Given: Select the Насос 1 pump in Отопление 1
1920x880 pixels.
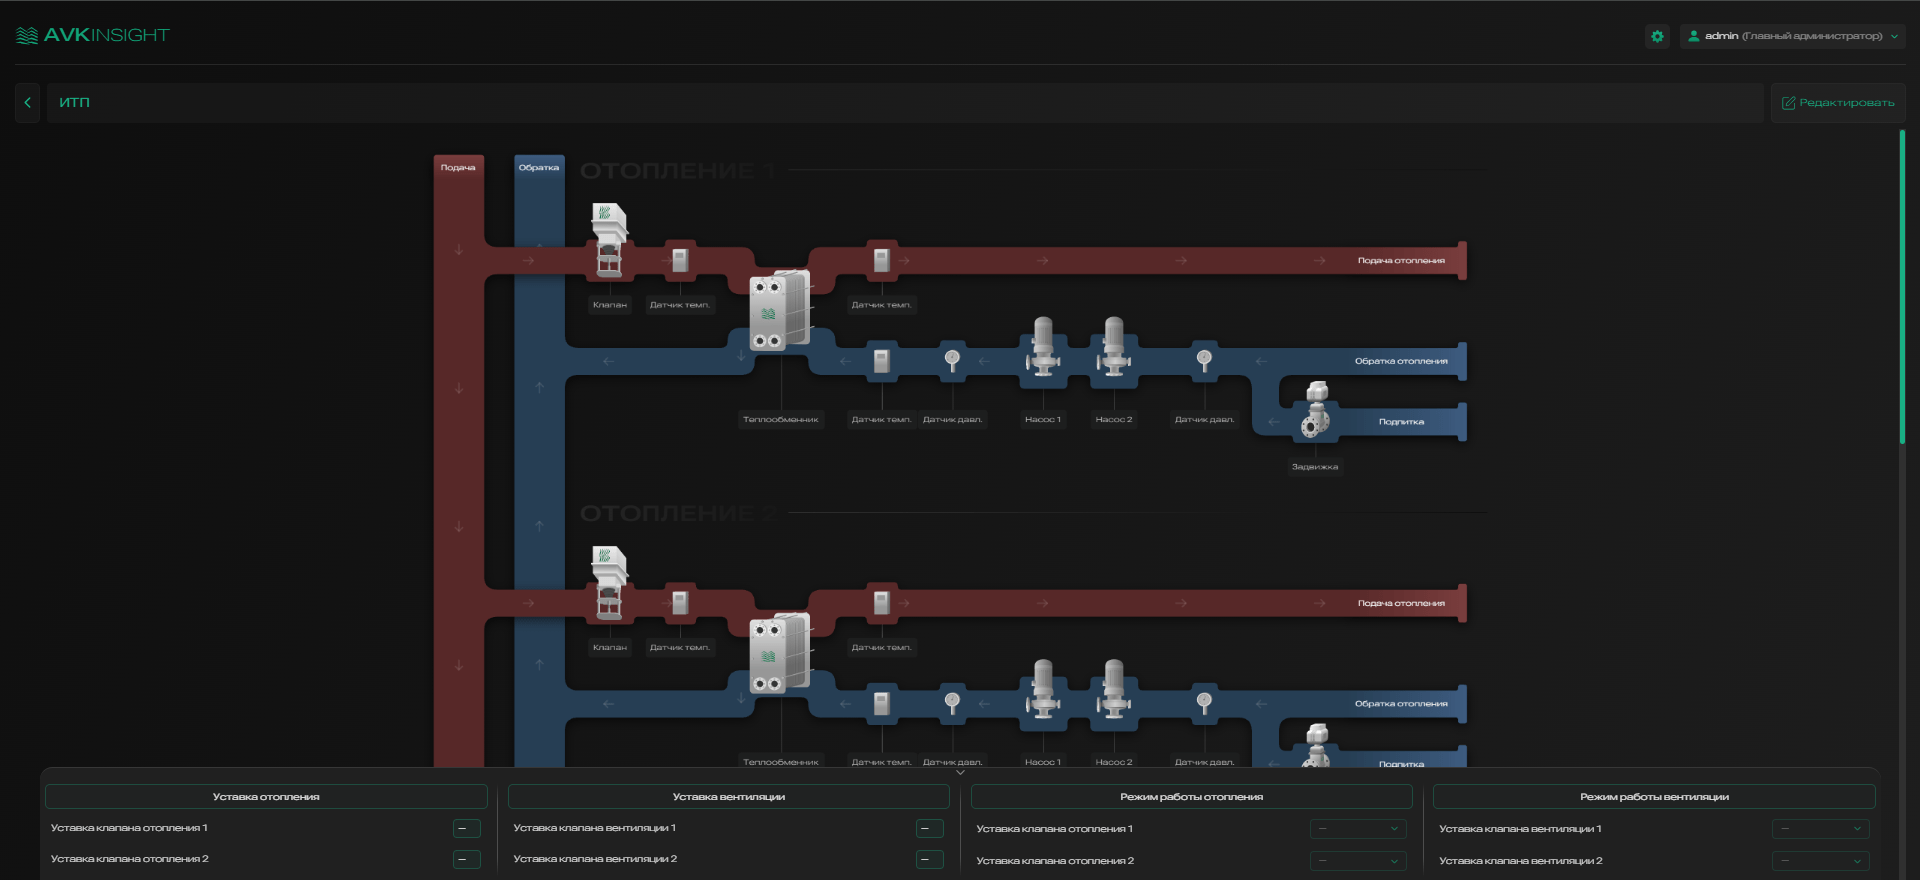Looking at the screenshot, I should click(1042, 347).
